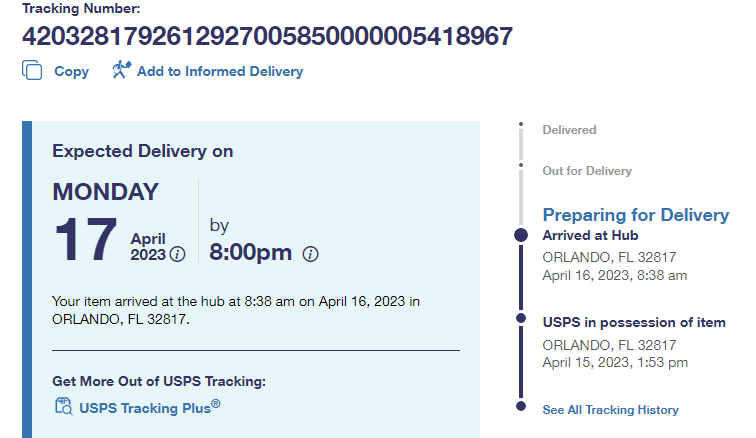Image resolution: width=756 pixels, height=438 pixels.
Task: Select the Preparing for Delivery status heading
Action: click(635, 215)
